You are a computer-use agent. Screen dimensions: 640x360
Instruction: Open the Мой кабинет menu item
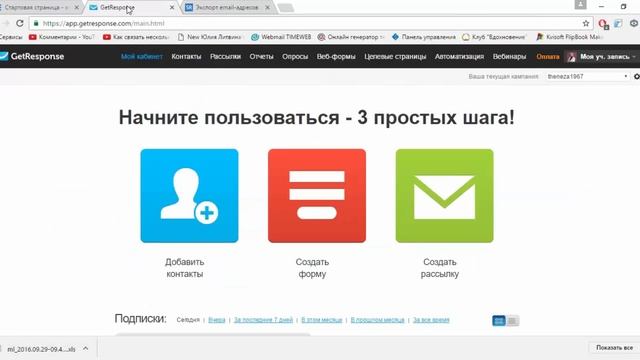click(142, 57)
